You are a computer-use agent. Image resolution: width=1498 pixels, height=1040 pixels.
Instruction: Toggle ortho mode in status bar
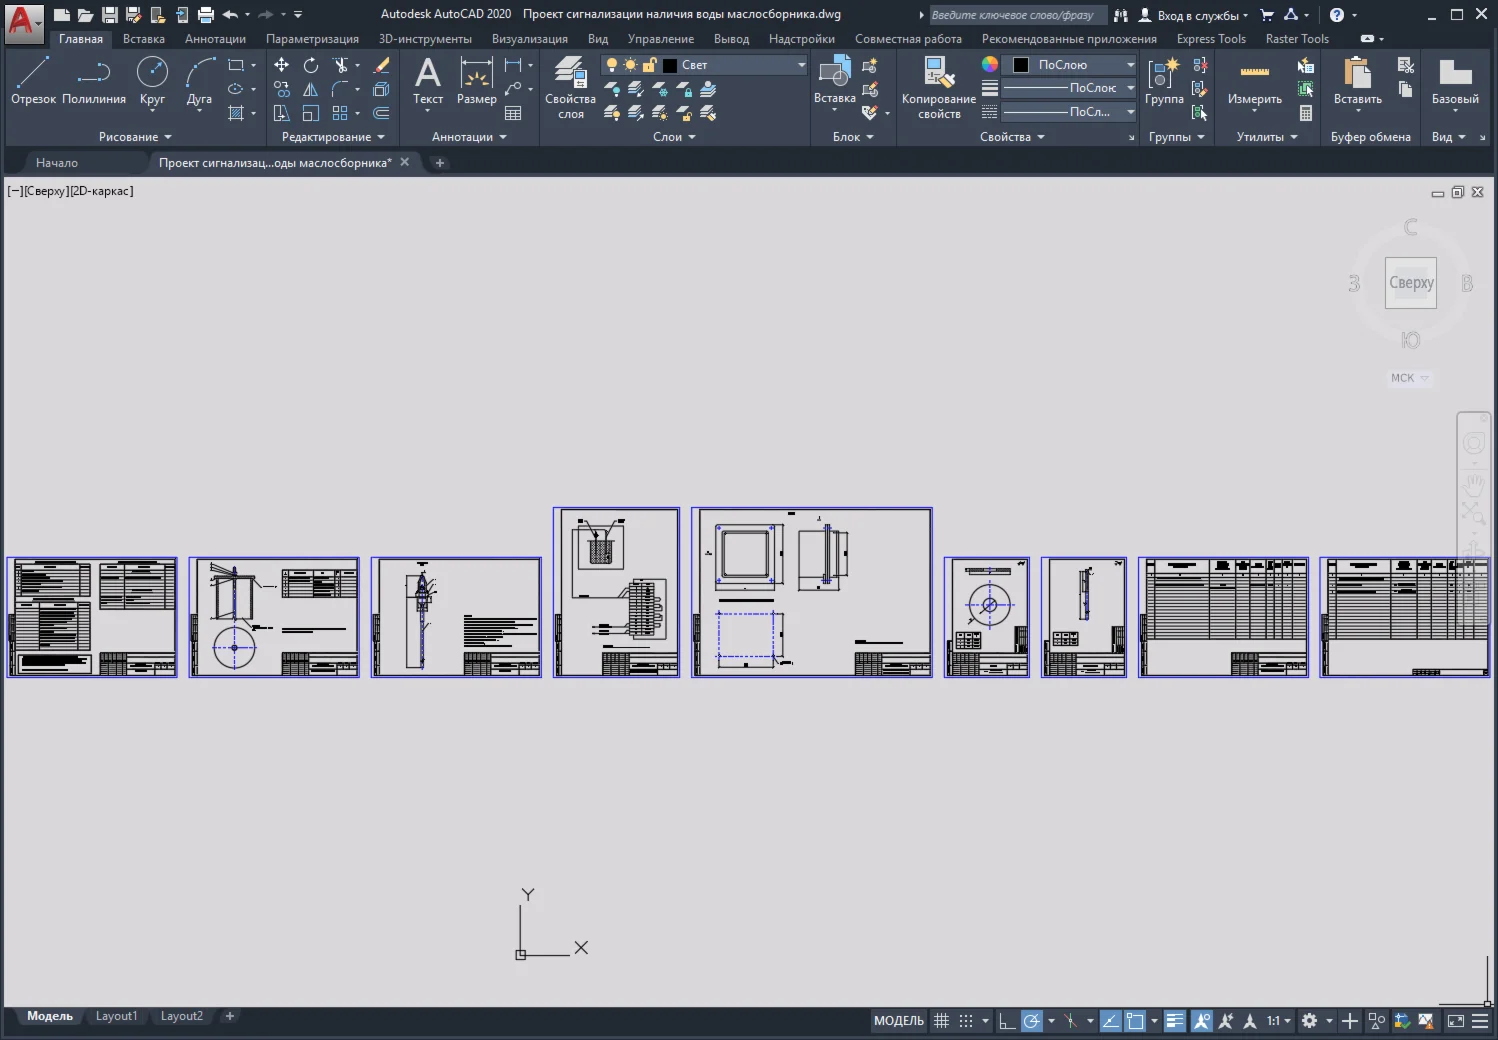tap(1007, 1021)
